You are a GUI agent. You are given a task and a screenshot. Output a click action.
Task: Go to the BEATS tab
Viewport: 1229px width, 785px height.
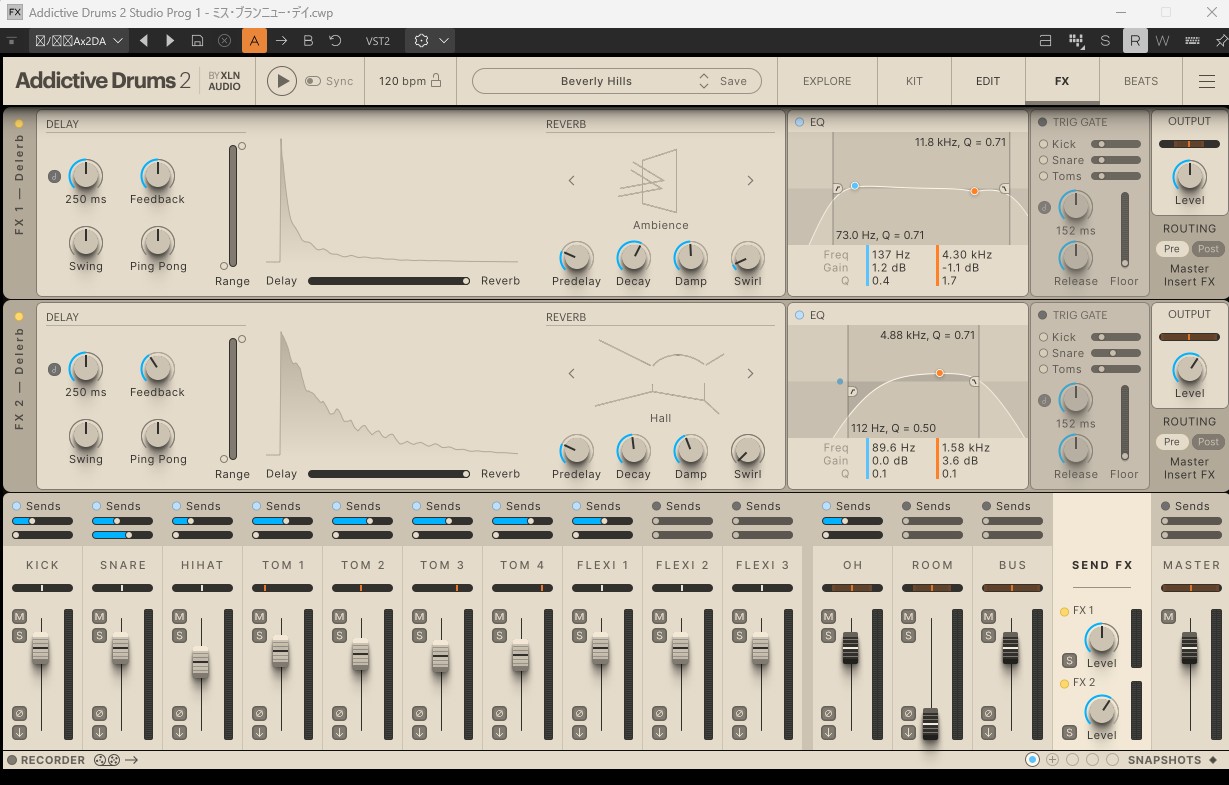click(x=1141, y=81)
